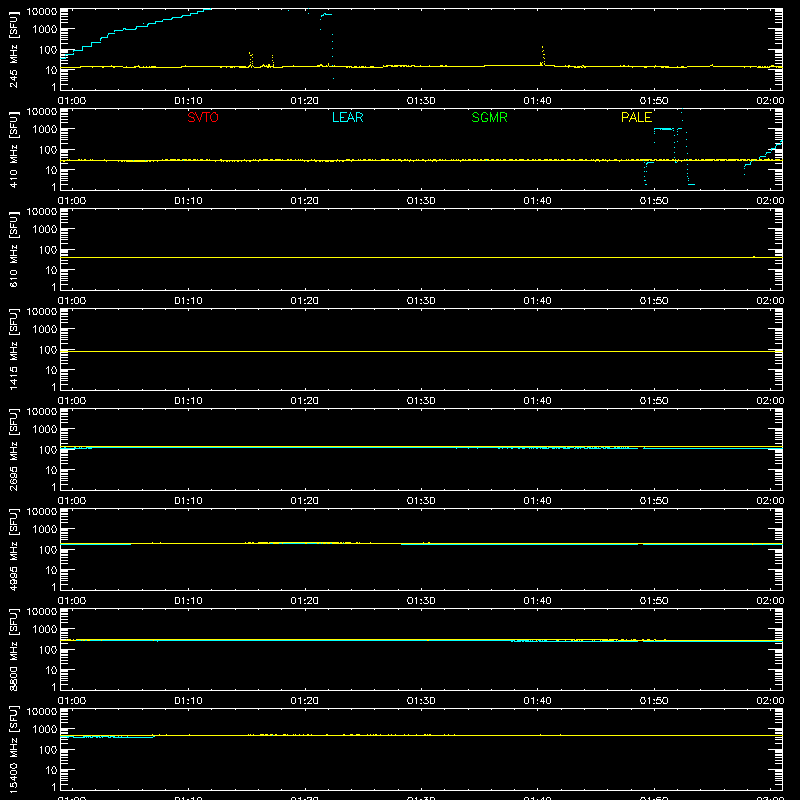Image resolution: width=800 pixels, height=800 pixels.
Task: Click the 100 y-axis label of the 610 MHz plot
Action: [48, 250]
